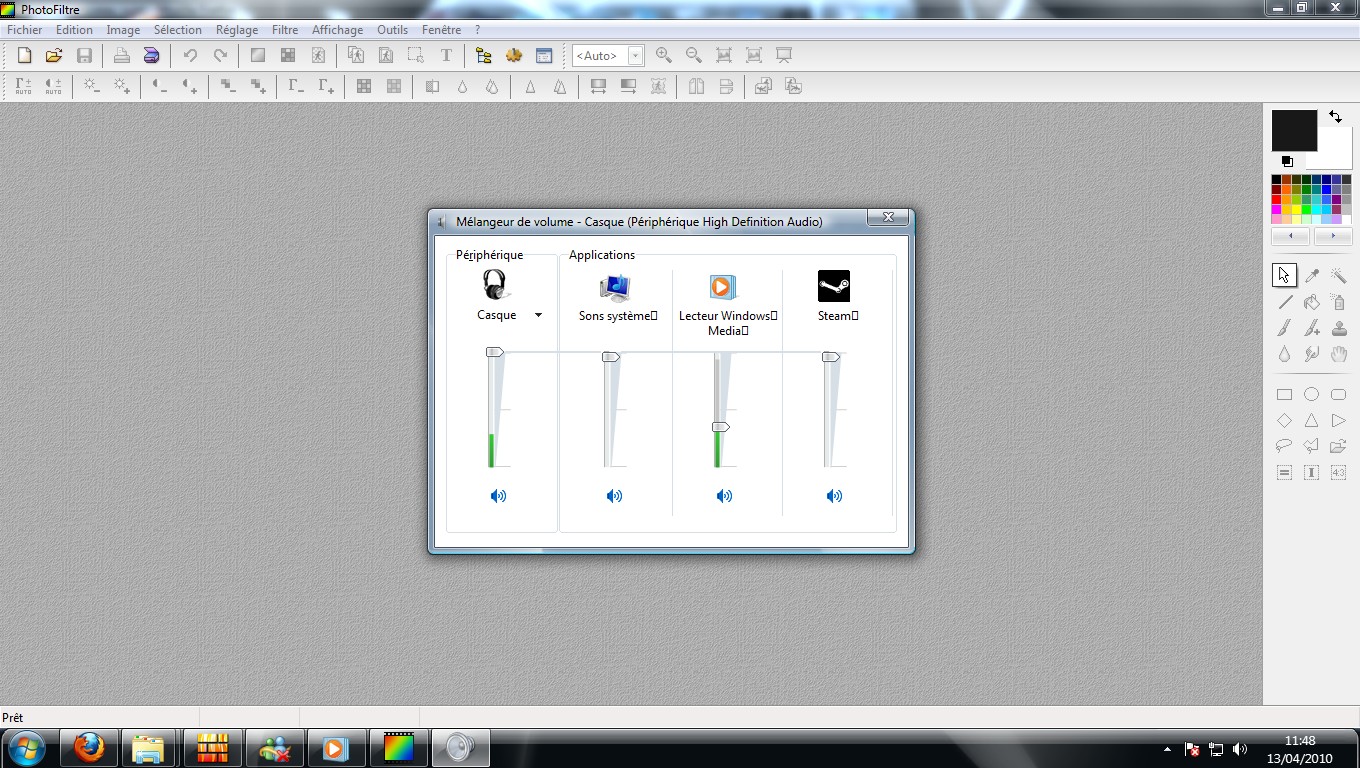Screen dimensions: 1360x768
Task: Mute the Casque device volume
Action: (498, 496)
